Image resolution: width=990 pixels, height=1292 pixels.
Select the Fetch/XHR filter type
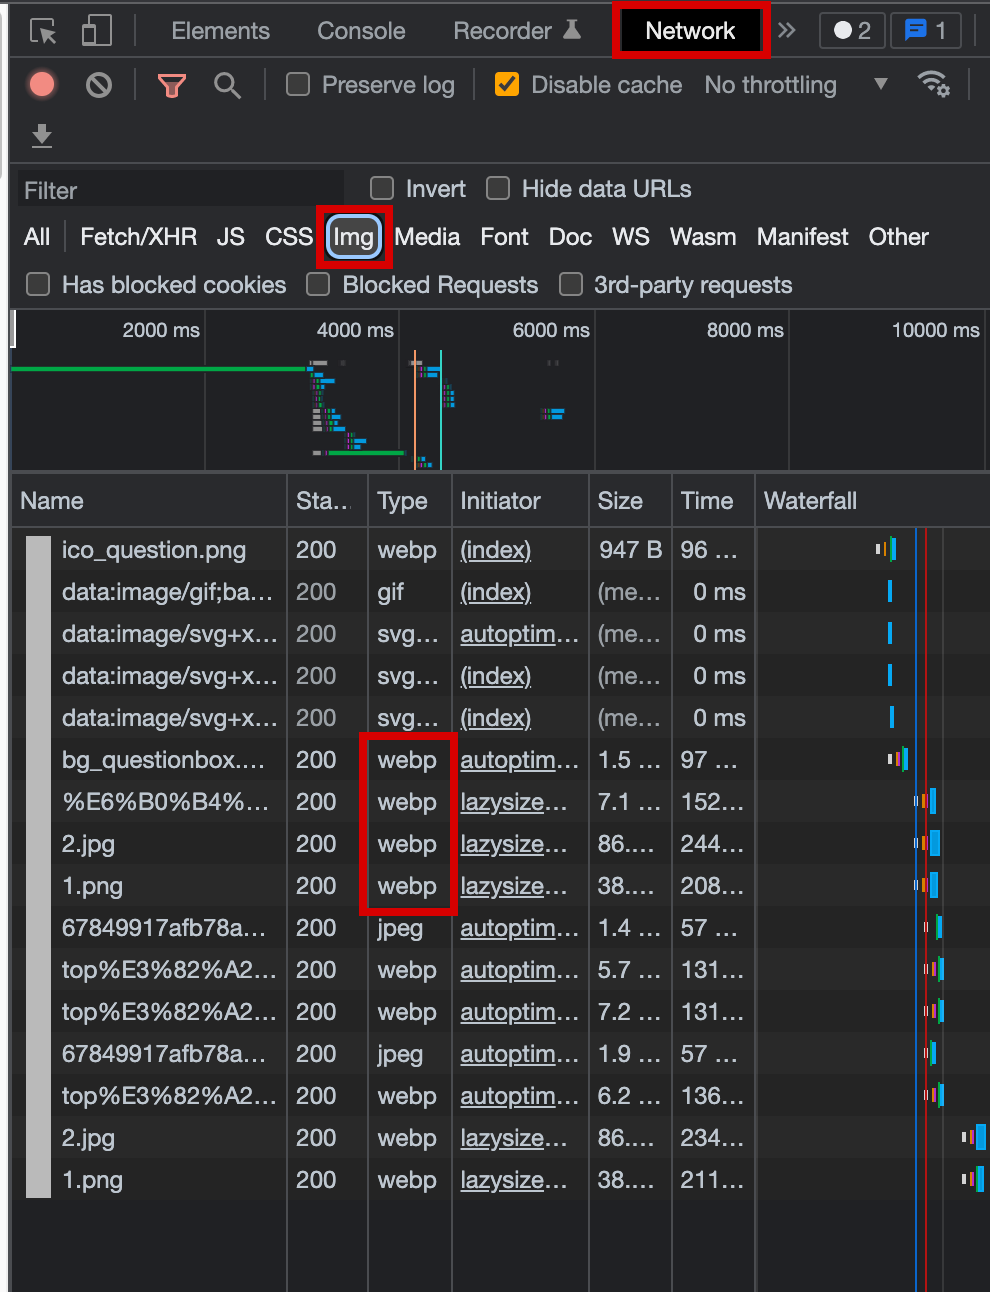(x=138, y=237)
